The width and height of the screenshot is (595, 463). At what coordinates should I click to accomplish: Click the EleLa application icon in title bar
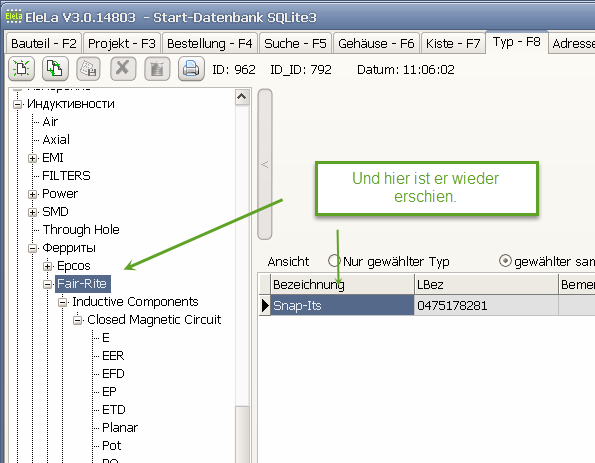click(13, 17)
